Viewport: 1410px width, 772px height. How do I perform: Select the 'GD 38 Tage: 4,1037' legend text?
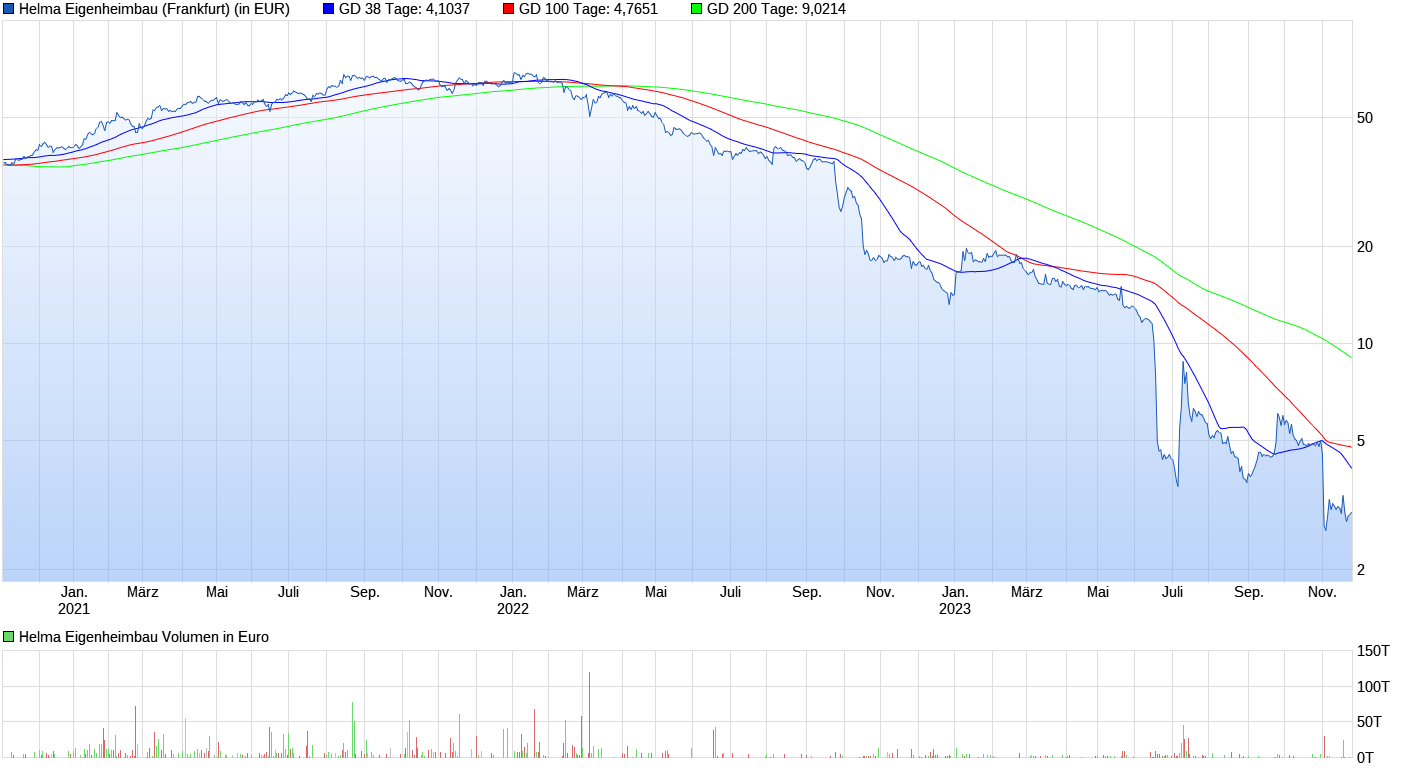[x=405, y=9]
